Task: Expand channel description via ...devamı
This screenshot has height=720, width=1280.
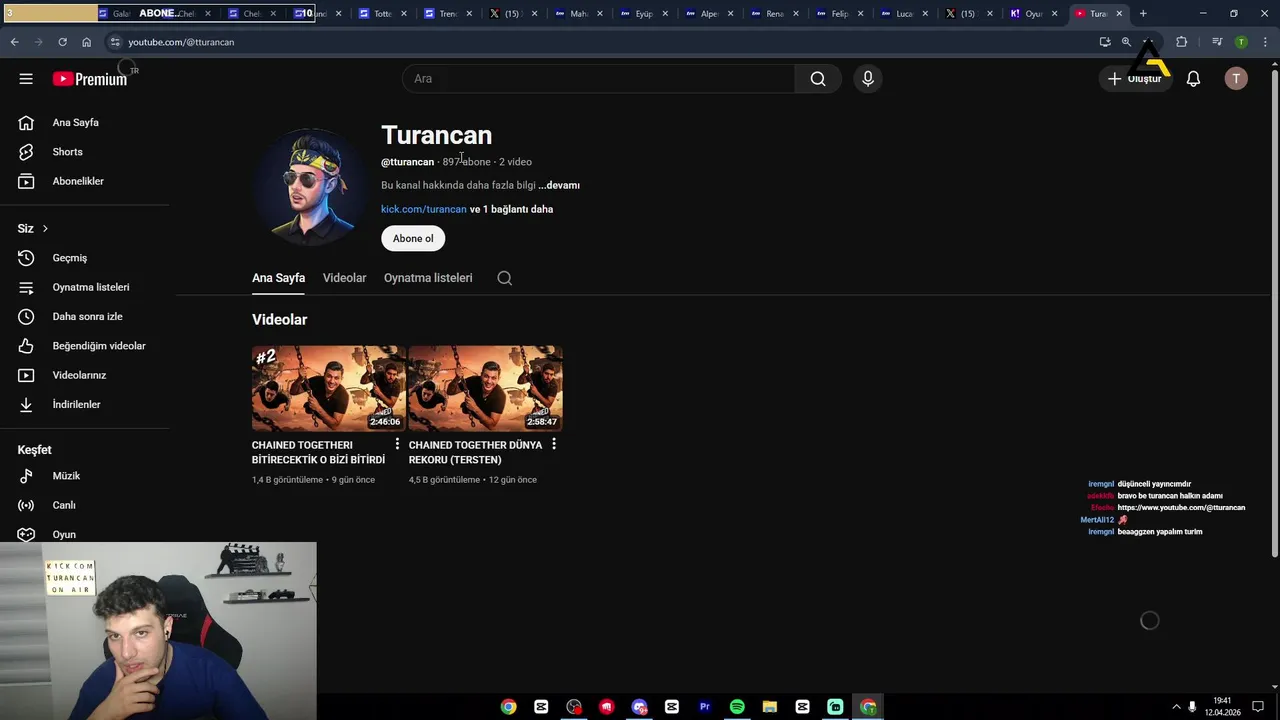Action: (x=559, y=185)
